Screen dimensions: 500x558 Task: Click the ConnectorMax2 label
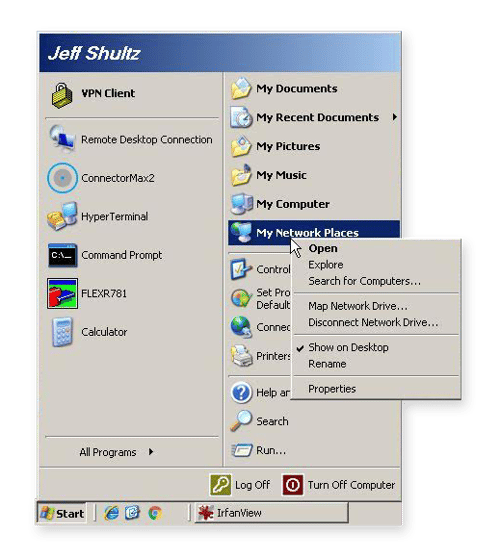click(x=118, y=178)
